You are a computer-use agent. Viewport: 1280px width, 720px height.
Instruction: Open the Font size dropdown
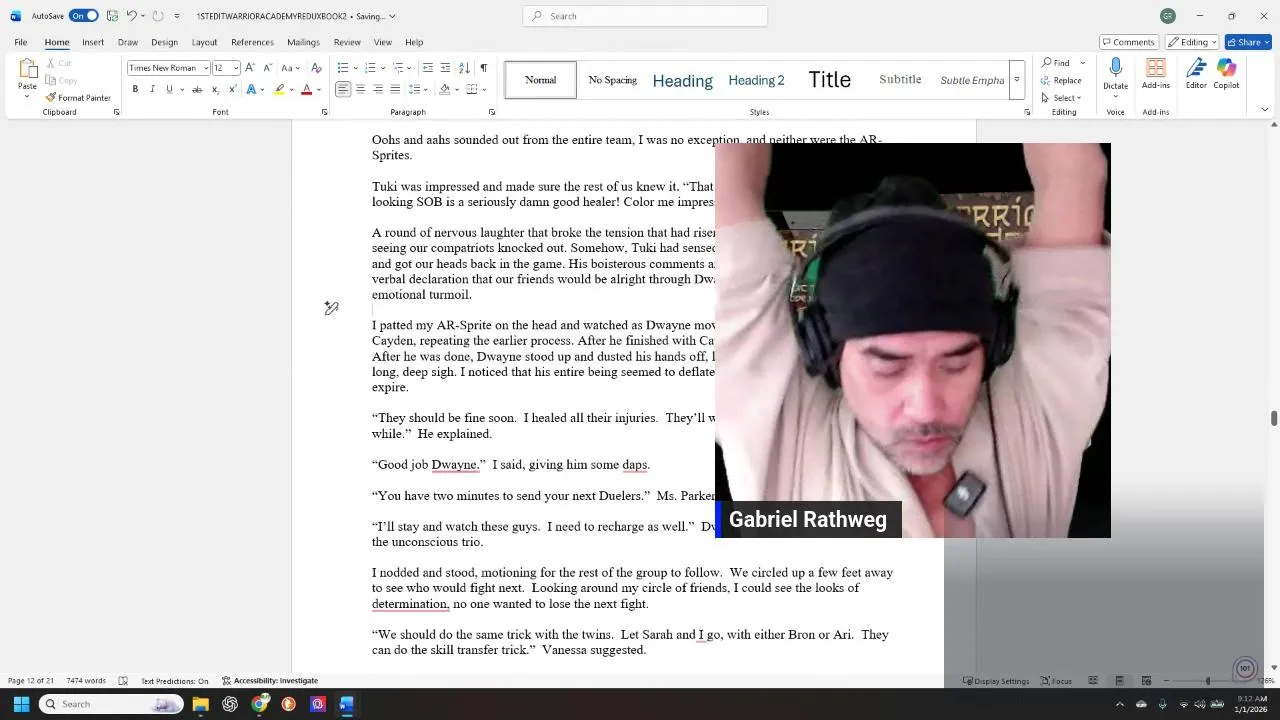(235, 68)
